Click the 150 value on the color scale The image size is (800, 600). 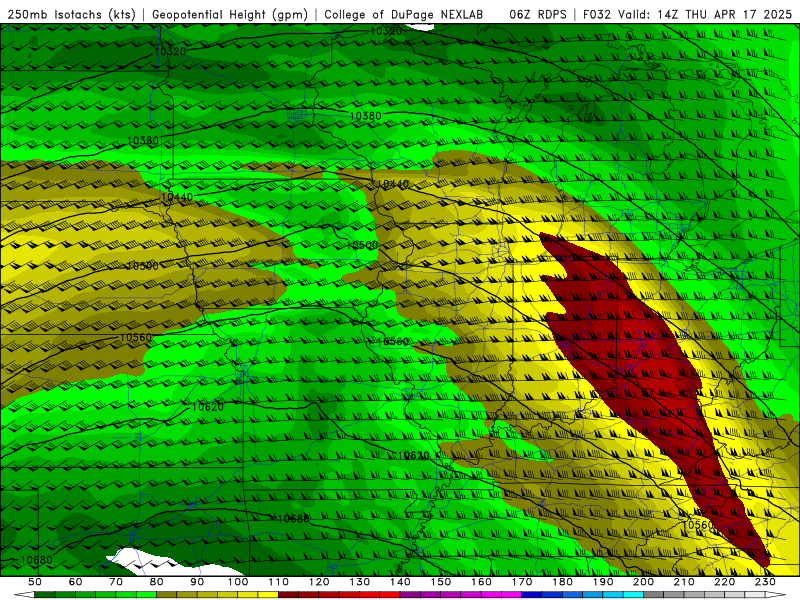click(x=441, y=582)
